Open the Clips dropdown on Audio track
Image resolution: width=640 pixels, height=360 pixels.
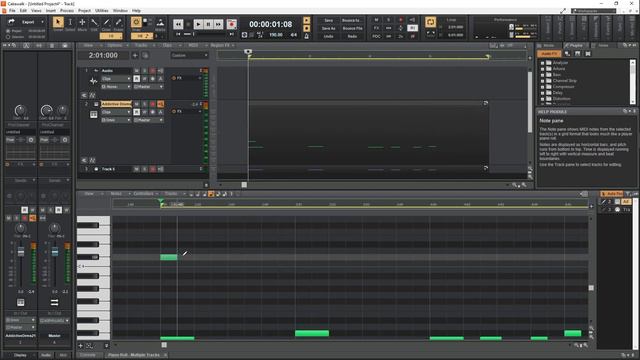coord(116,79)
